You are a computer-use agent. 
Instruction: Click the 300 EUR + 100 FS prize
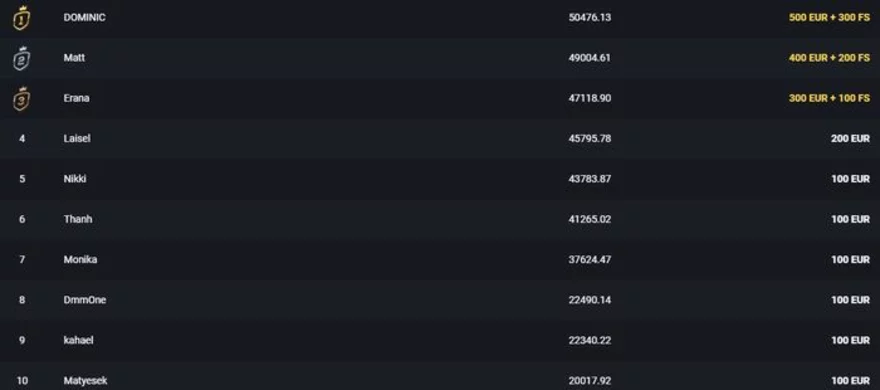coord(829,98)
